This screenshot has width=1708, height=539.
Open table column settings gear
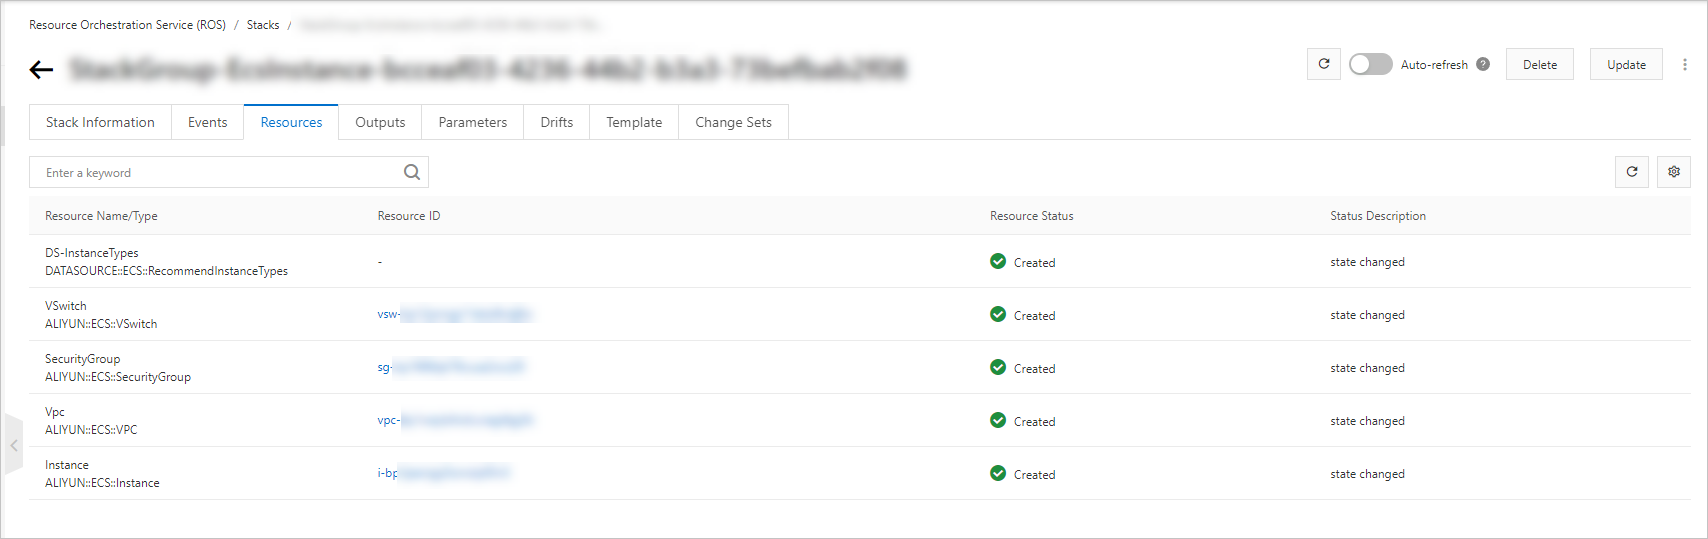pos(1674,172)
